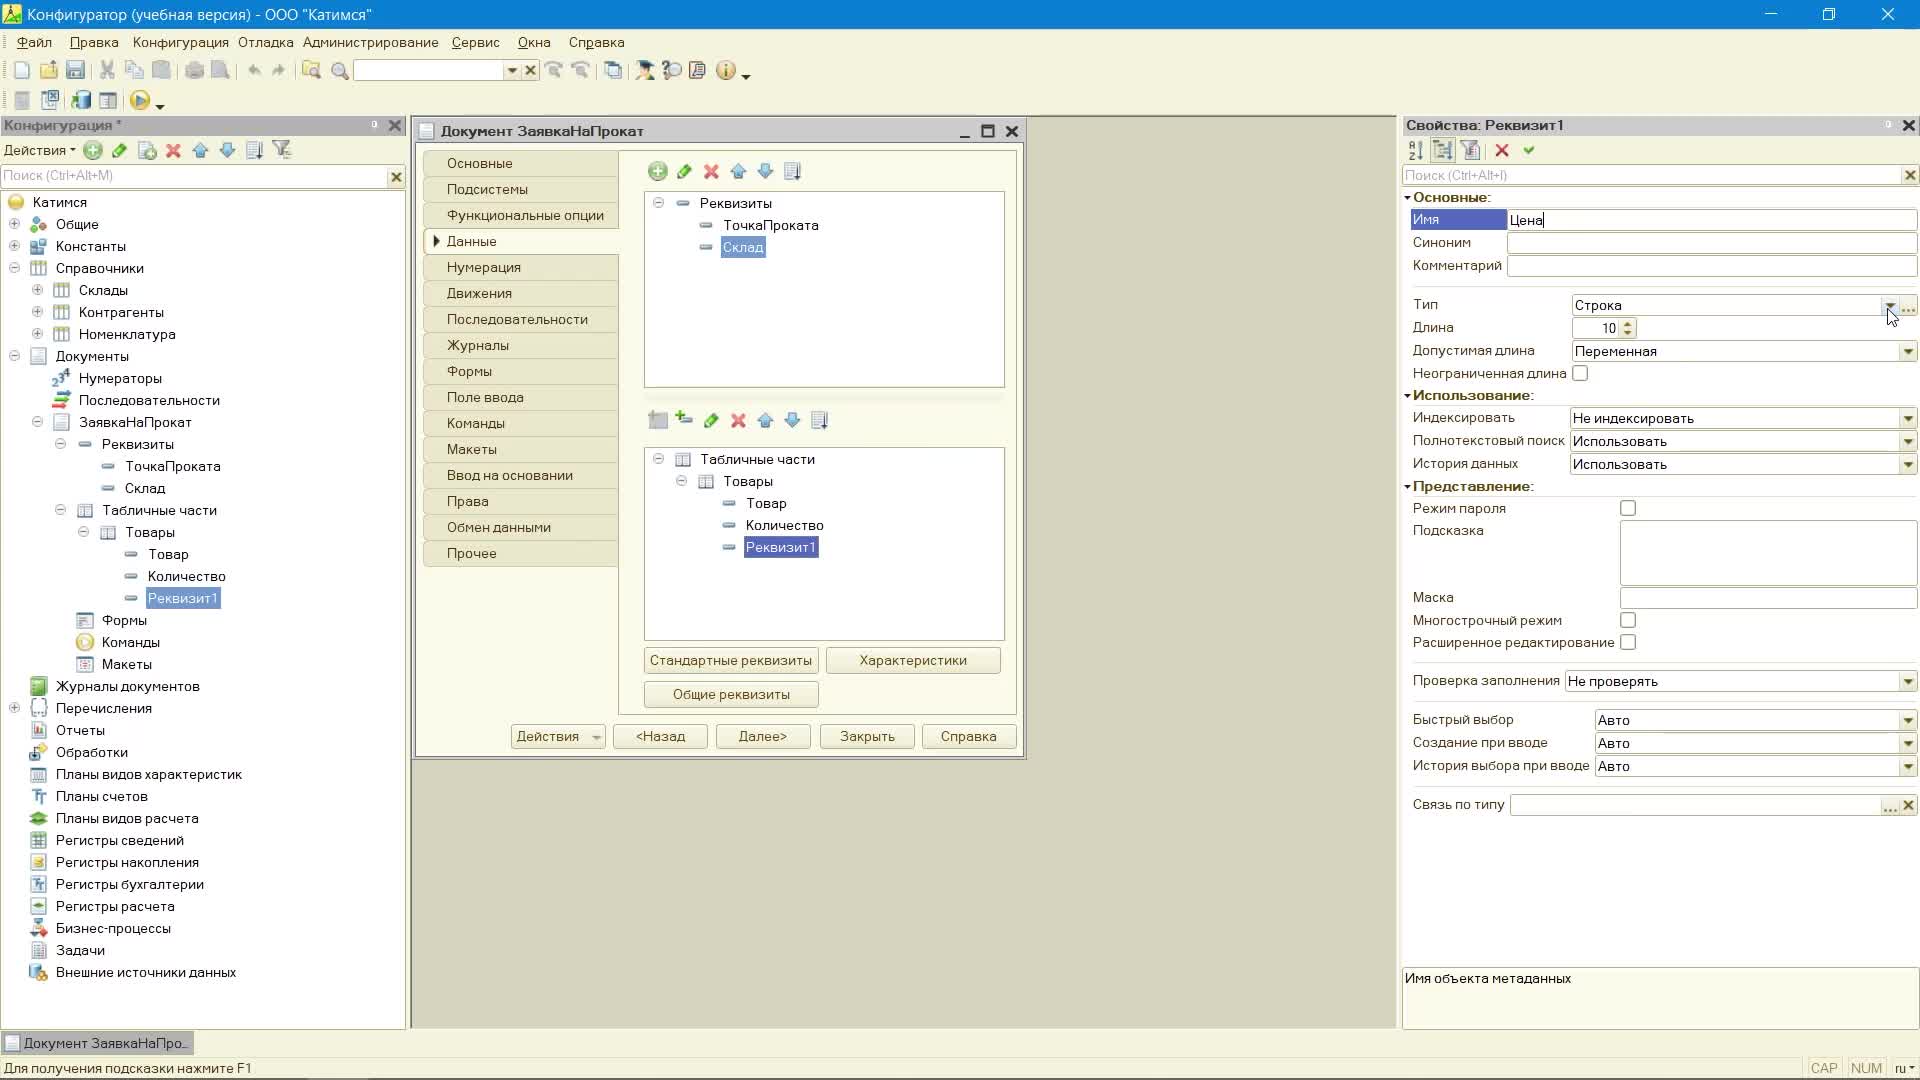The width and height of the screenshot is (1920, 1080).
Task: Delete tabular part item with red X
Action: (738, 420)
